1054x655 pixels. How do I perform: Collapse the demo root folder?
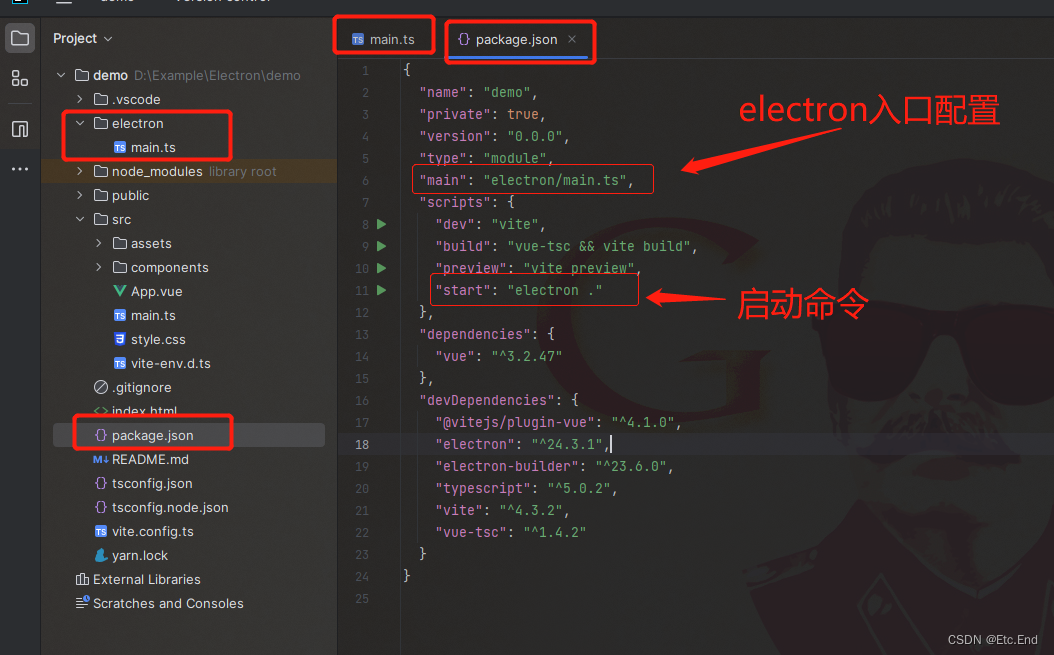click(x=61, y=75)
